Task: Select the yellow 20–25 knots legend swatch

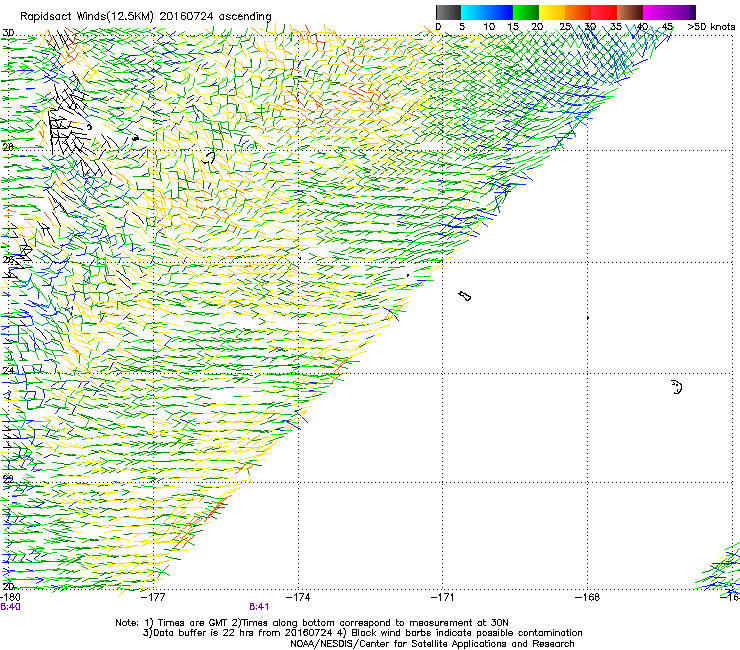Action: tap(552, 12)
